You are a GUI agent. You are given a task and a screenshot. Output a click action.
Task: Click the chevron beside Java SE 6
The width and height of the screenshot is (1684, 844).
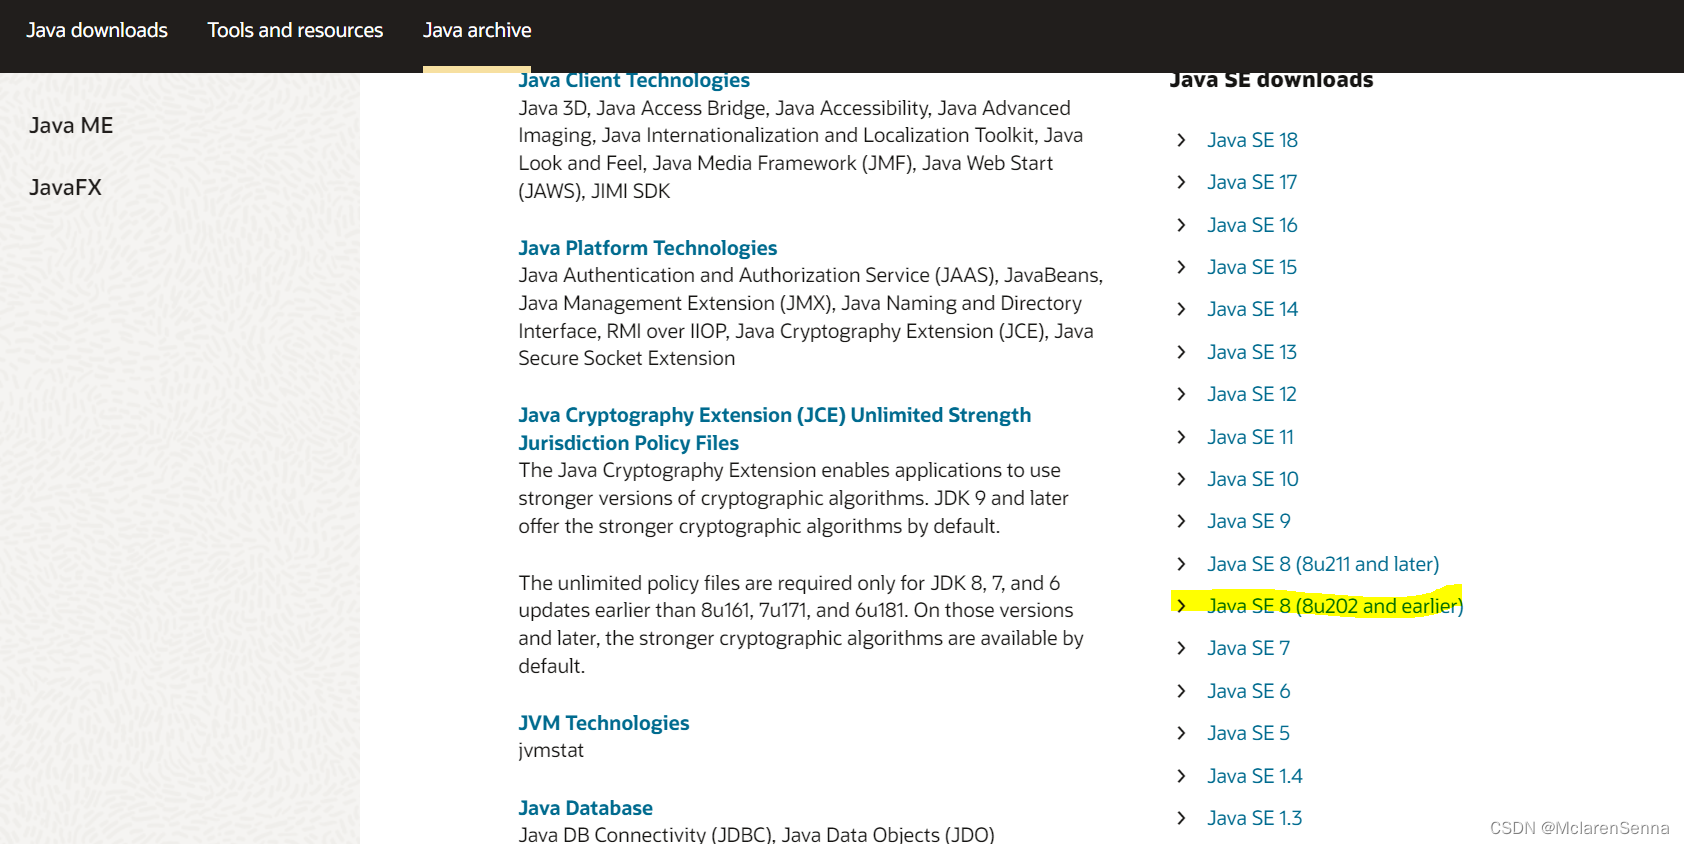pos(1181,691)
